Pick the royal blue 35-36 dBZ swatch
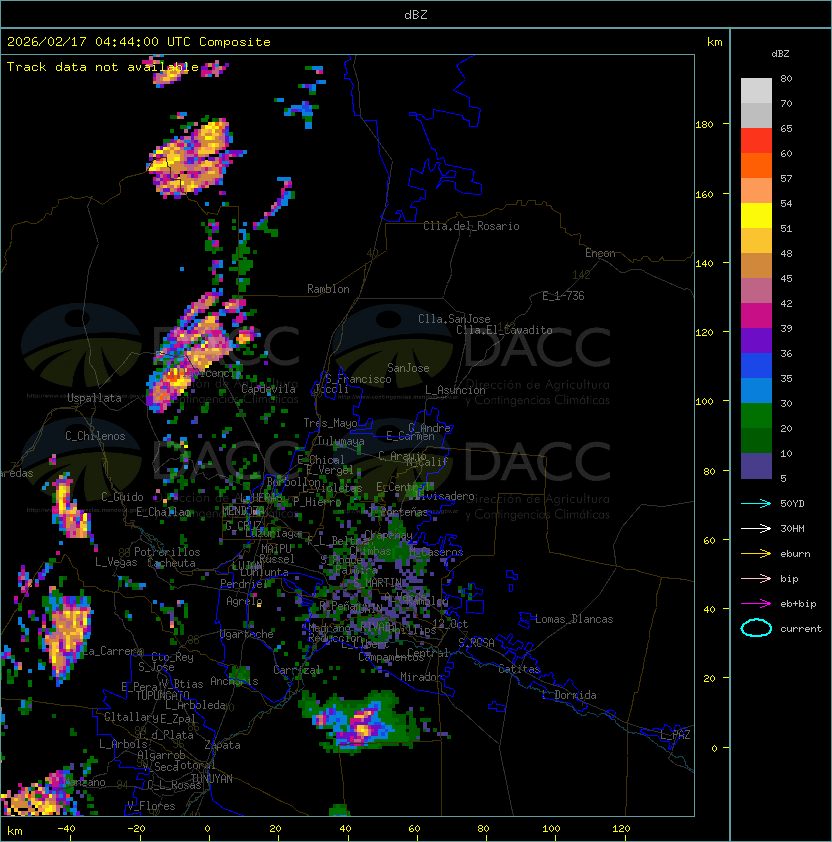832x842 pixels. (x=756, y=366)
